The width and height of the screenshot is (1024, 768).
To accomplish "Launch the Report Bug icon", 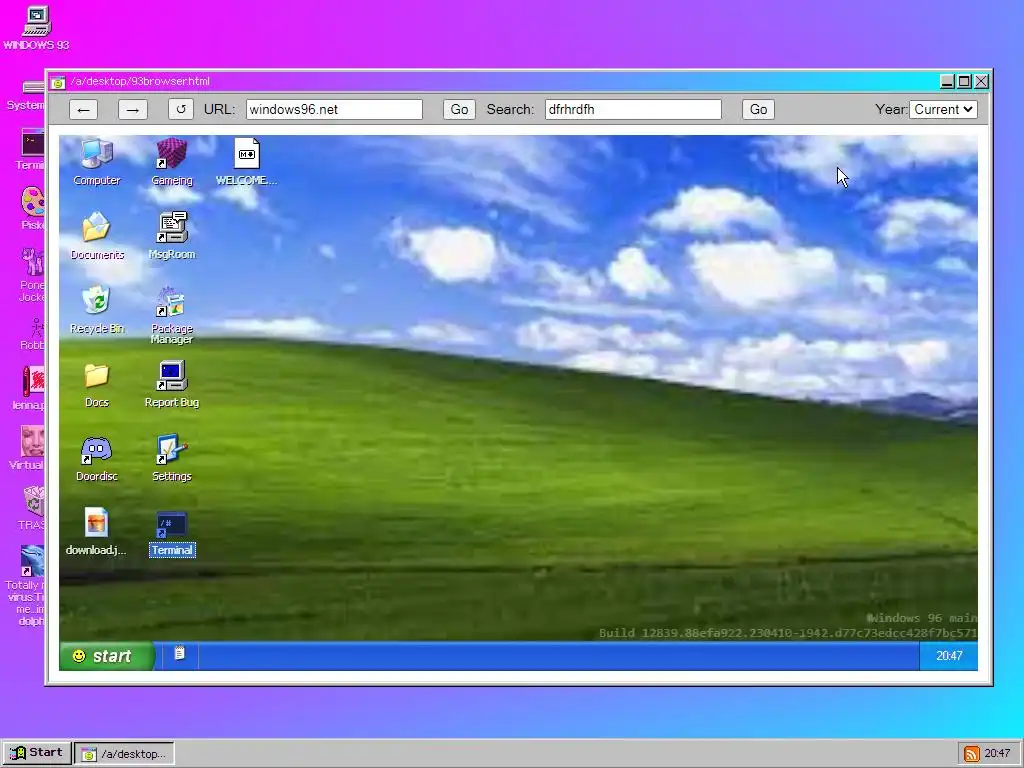I will click(x=172, y=384).
